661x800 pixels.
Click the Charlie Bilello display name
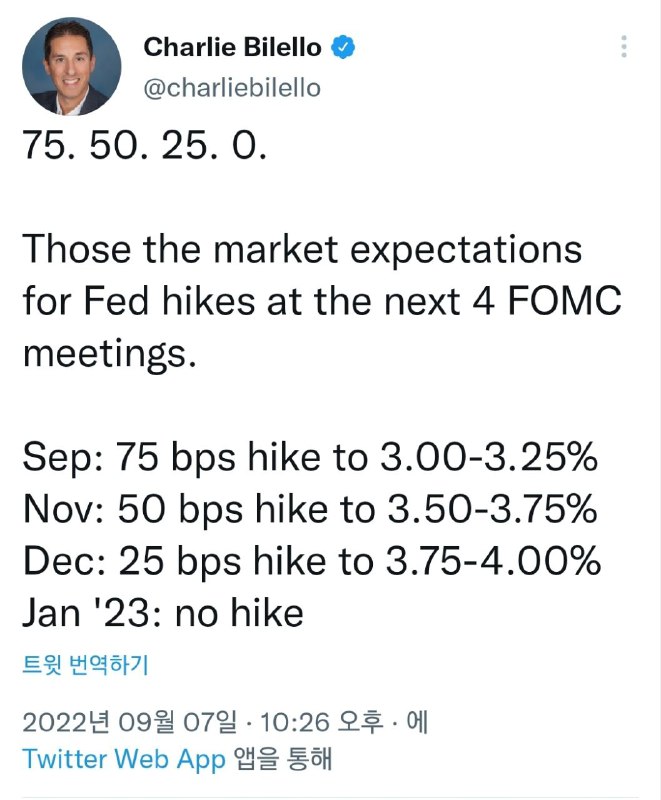[233, 47]
